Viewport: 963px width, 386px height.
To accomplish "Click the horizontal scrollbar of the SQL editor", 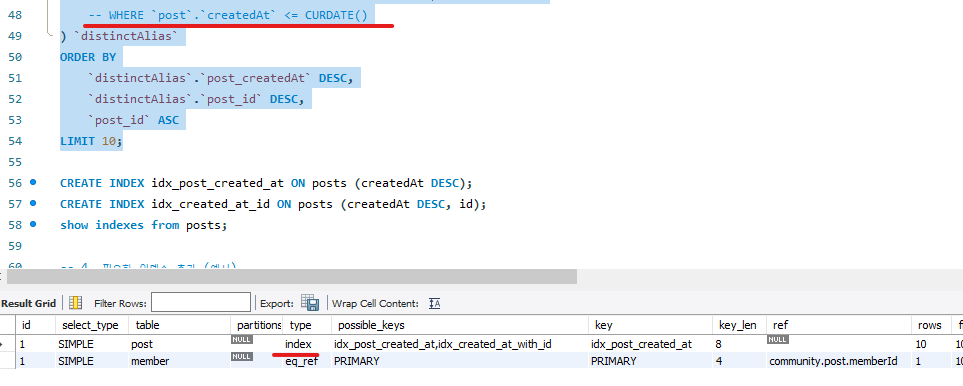I will (292, 277).
